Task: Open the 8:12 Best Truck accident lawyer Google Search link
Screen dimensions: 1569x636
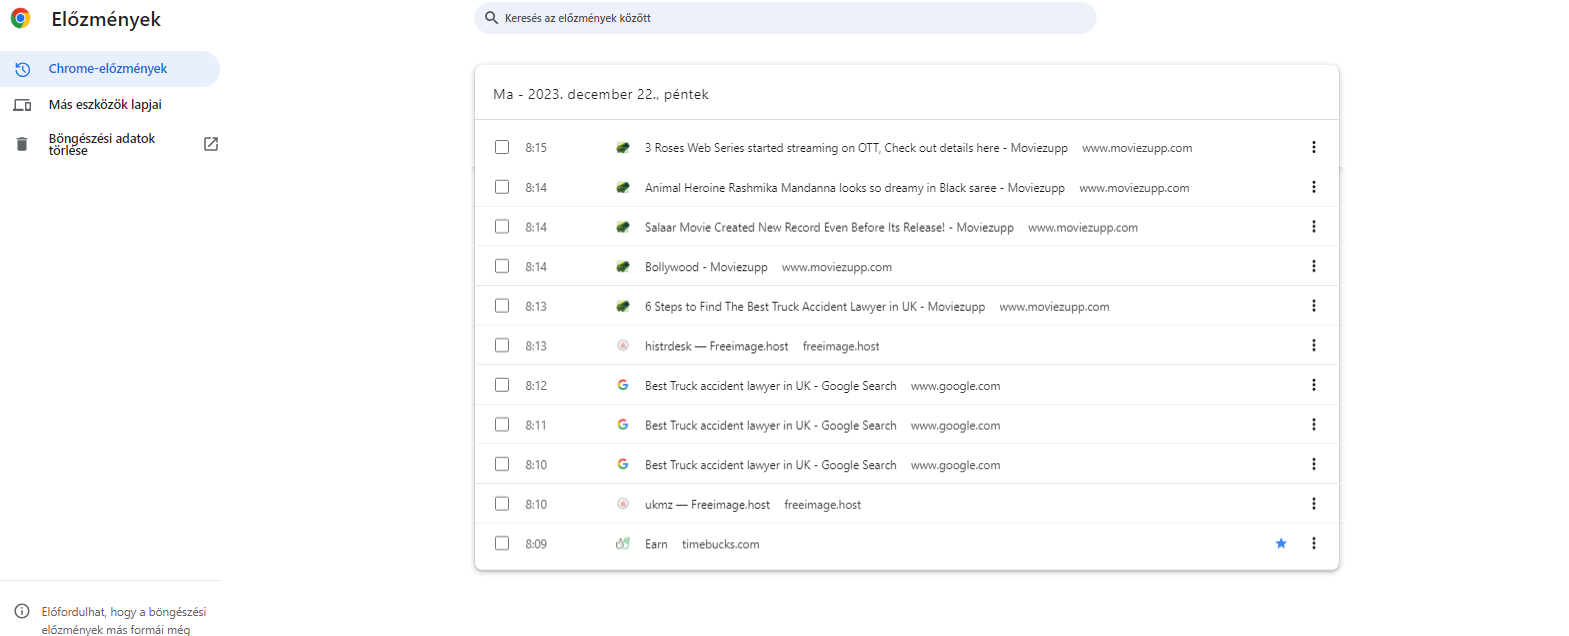Action: (771, 386)
